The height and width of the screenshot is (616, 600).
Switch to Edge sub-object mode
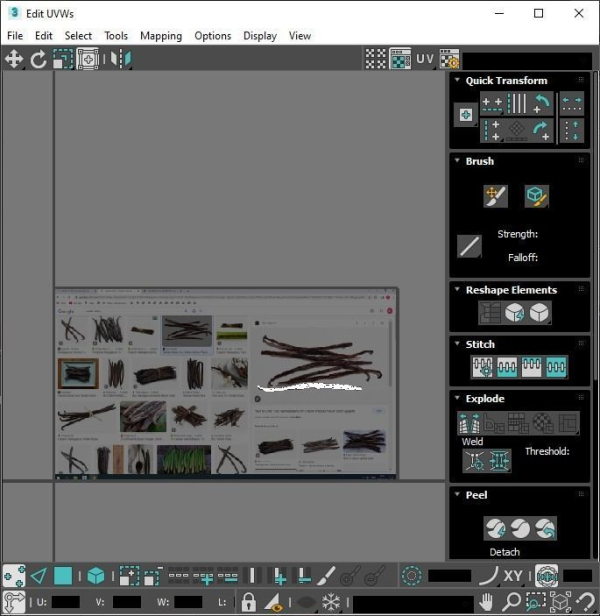tap(39, 576)
